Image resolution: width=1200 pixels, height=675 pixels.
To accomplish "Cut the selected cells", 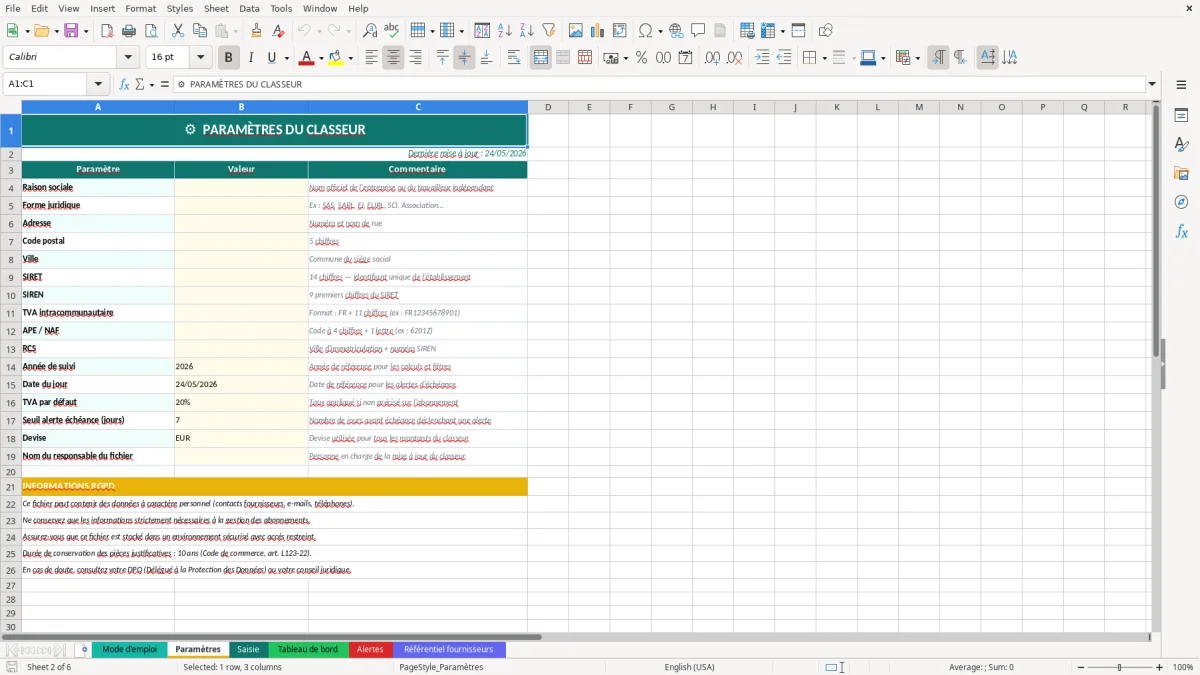I will point(177,31).
